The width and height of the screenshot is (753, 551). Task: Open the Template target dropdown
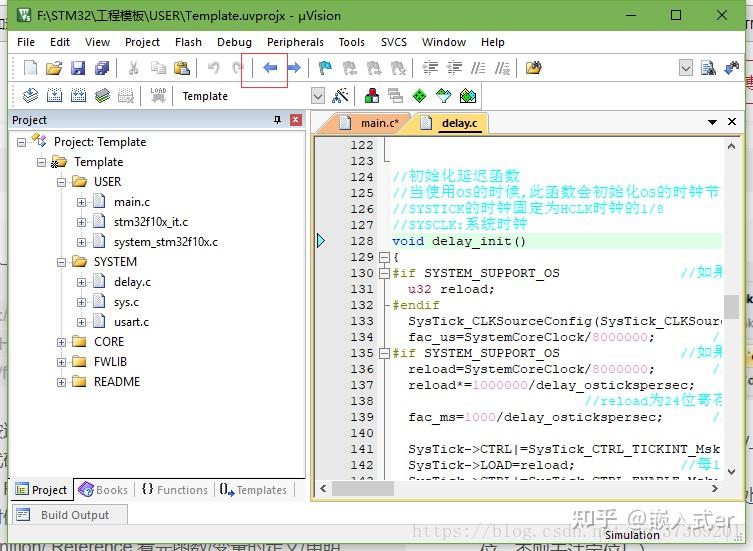click(x=318, y=96)
